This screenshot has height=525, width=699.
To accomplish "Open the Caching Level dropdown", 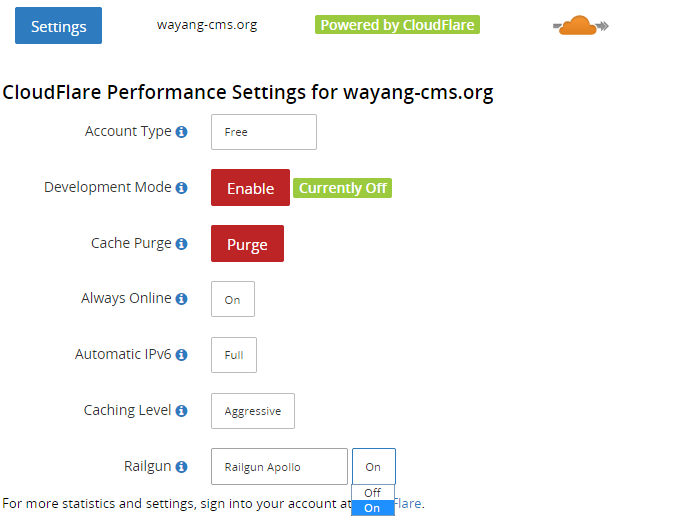I will [x=253, y=411].
